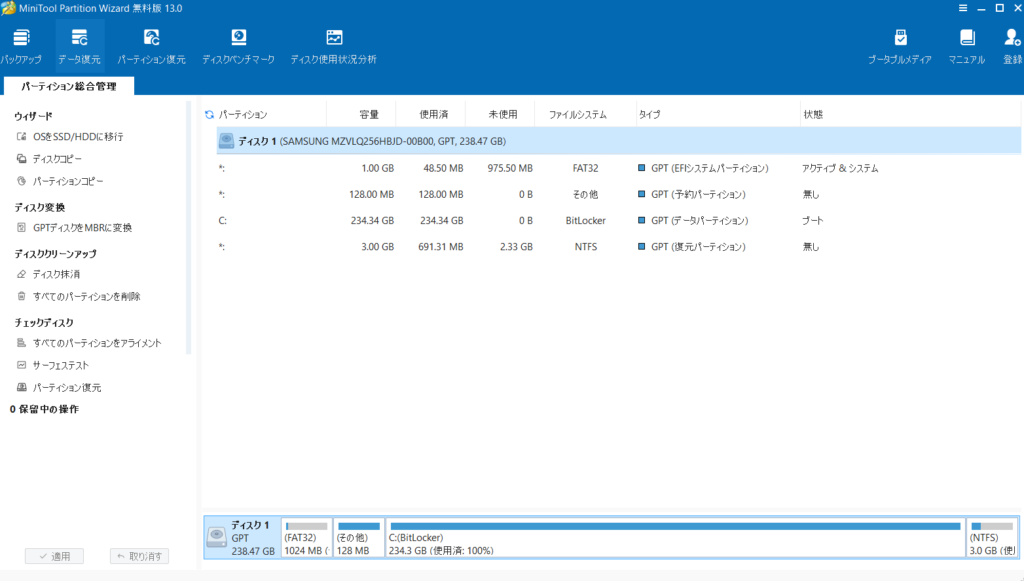
Task: Select ディスク抹消 under disk cleanup
Action: [x=55, y=274]
